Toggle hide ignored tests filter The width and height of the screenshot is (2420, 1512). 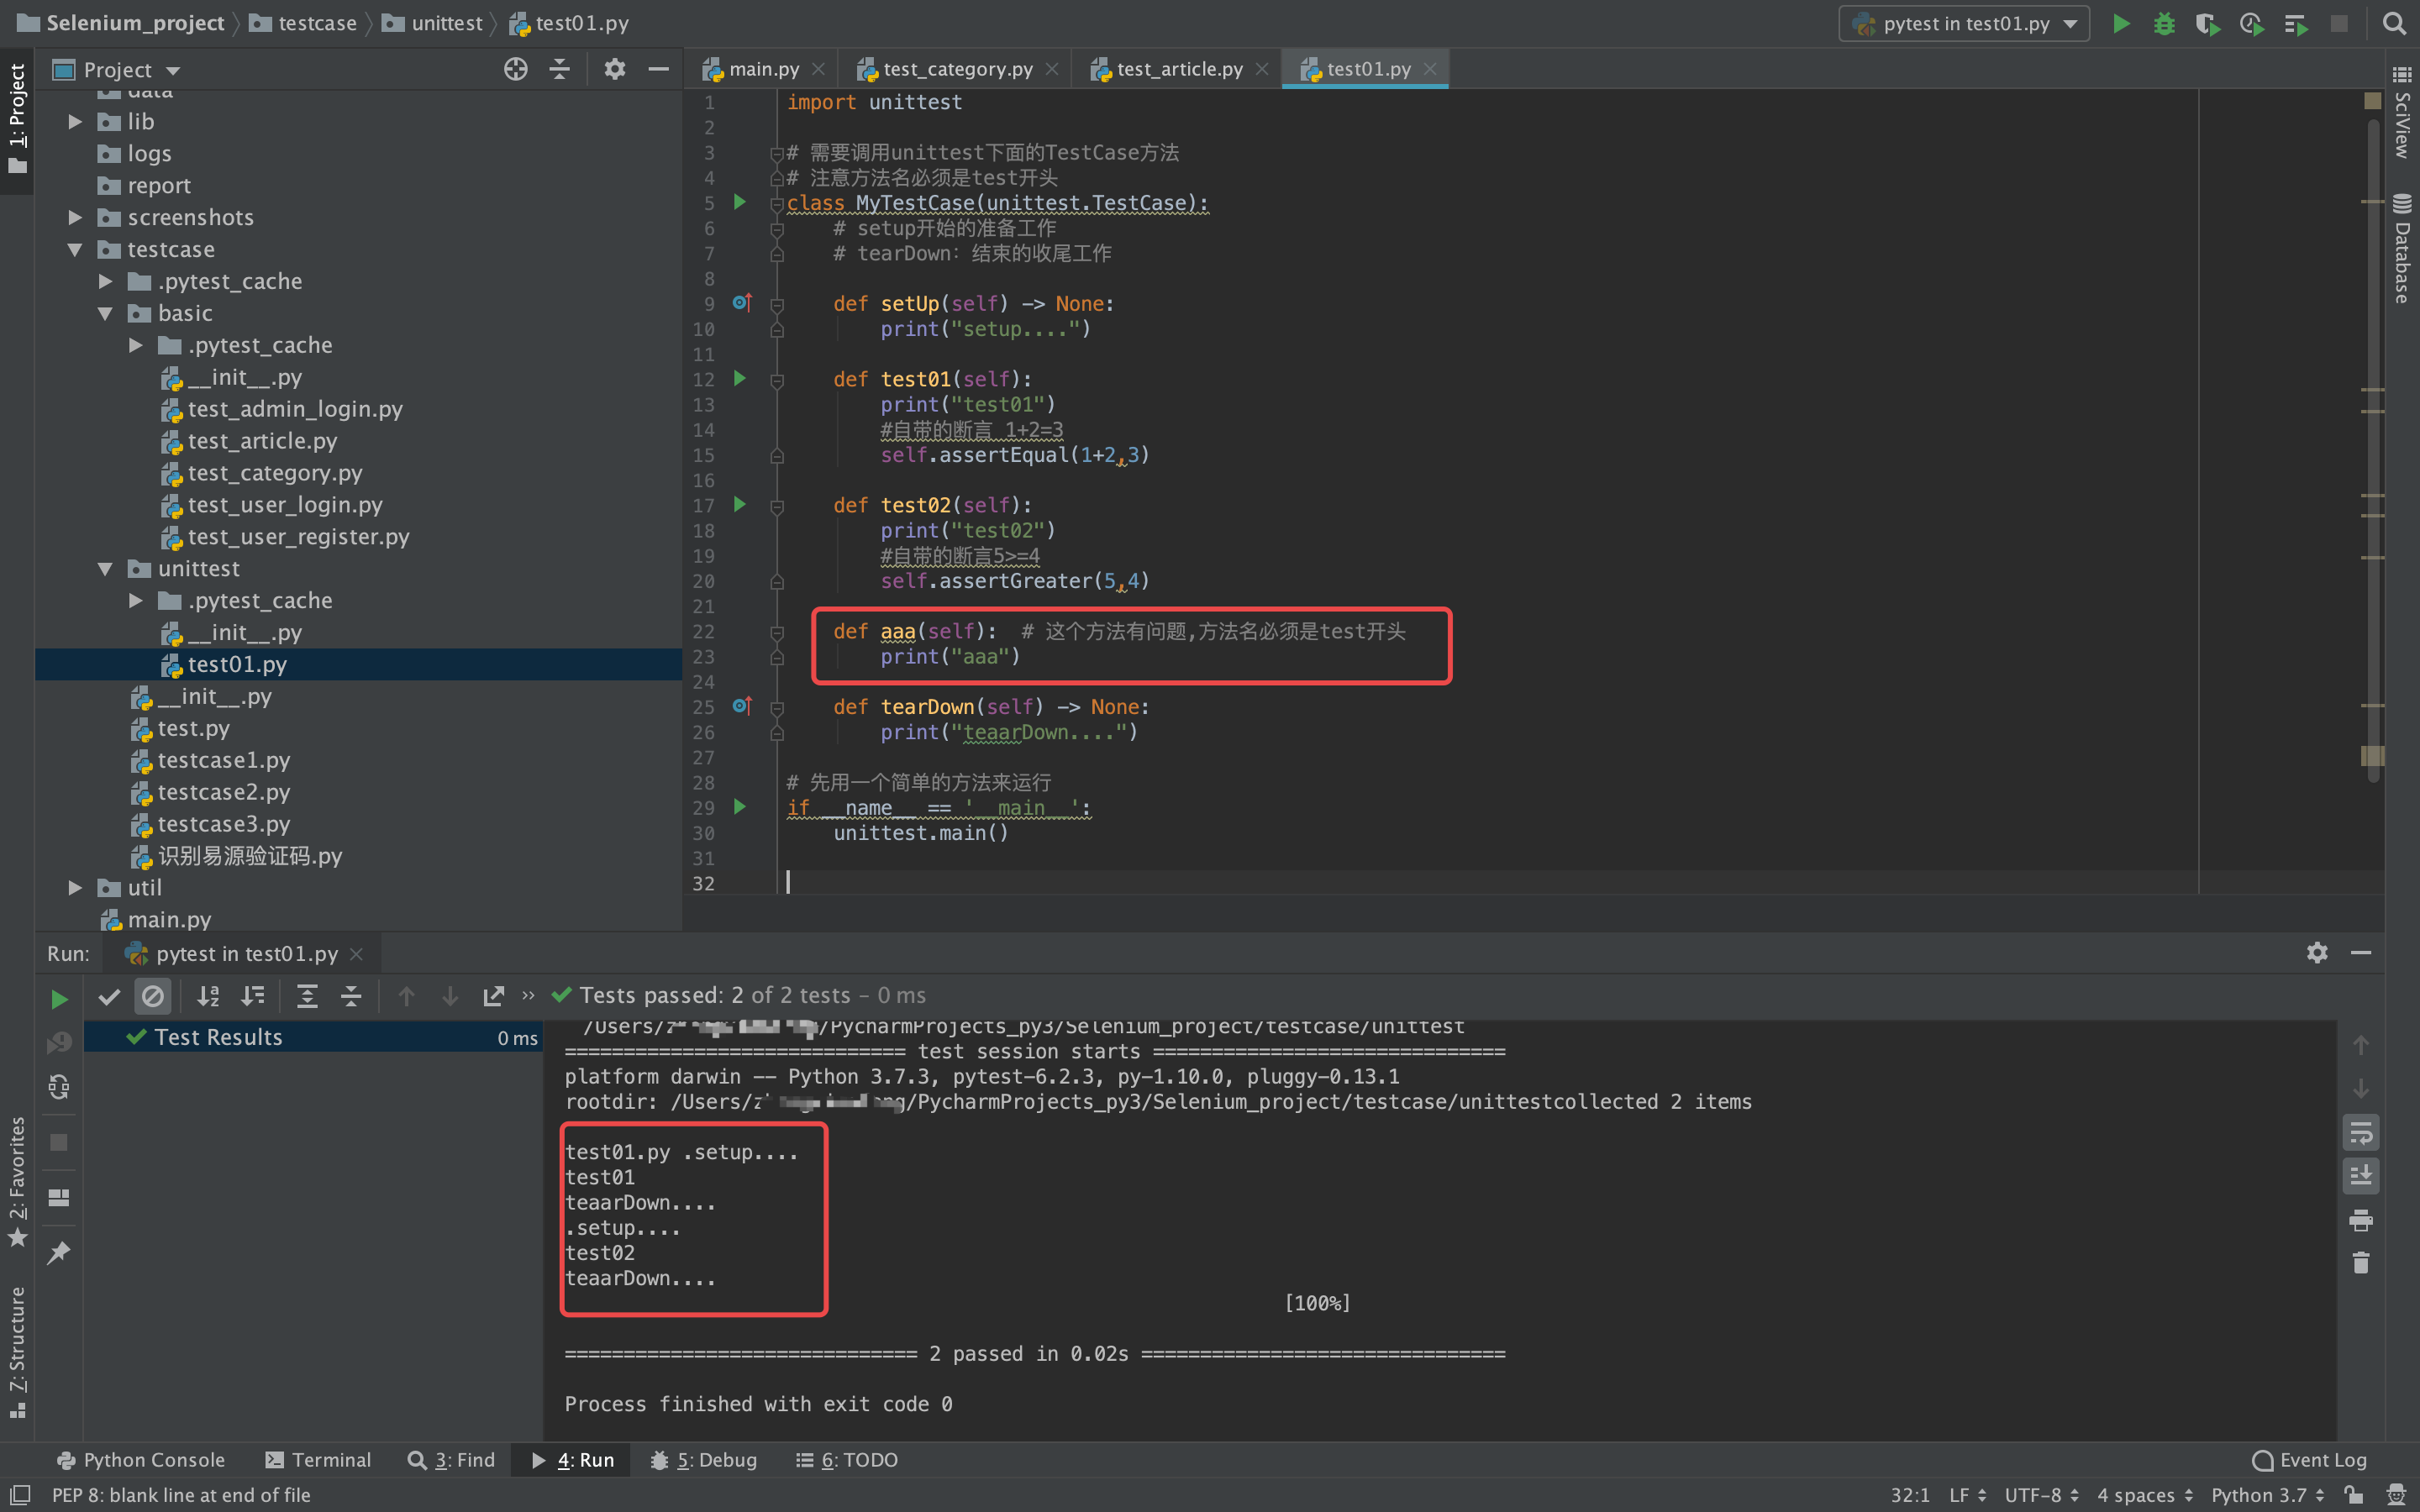coord(152,996)
